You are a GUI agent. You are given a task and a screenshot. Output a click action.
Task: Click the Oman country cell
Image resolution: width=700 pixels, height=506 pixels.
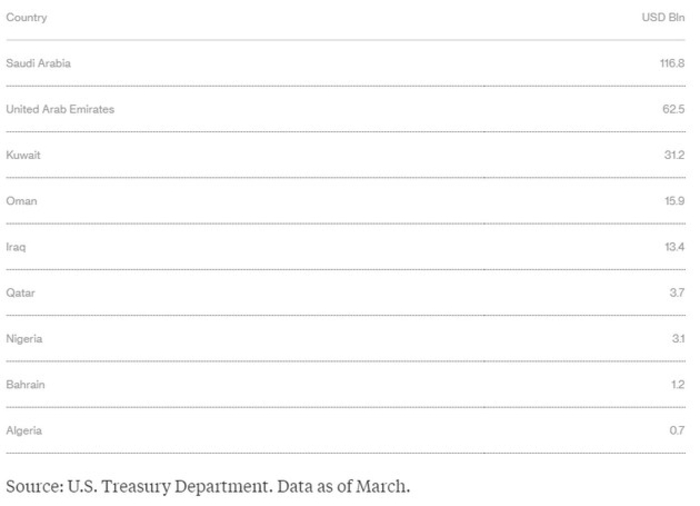pos(21,201)
